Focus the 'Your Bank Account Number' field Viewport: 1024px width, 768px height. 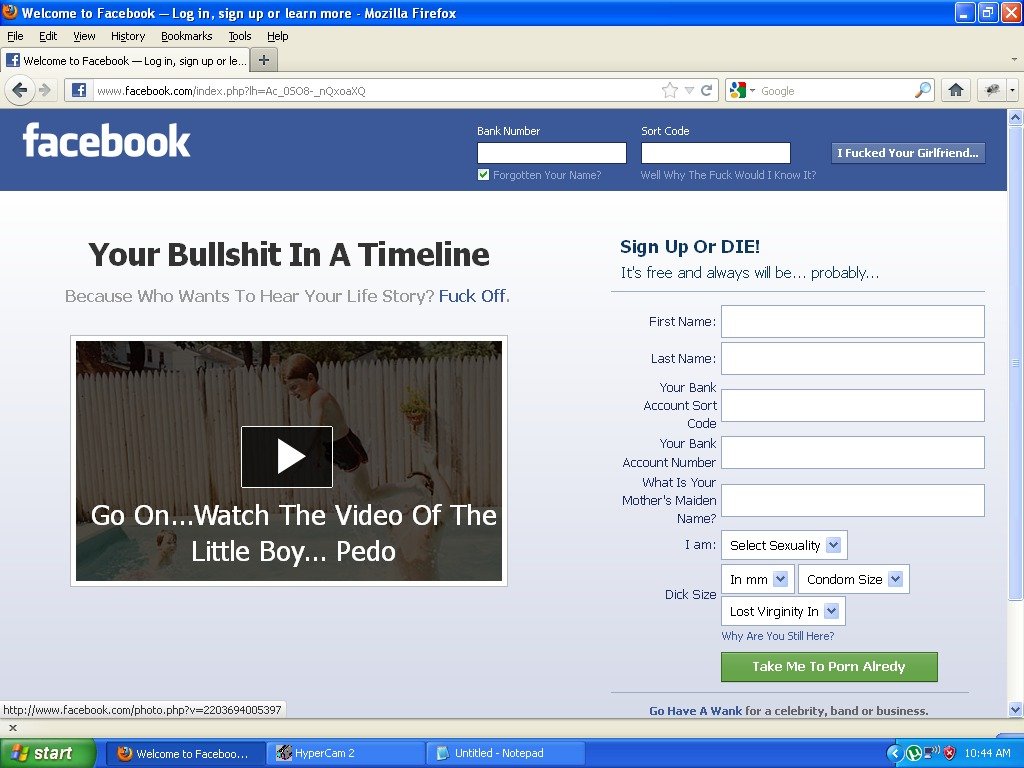[x=853, y=453]
